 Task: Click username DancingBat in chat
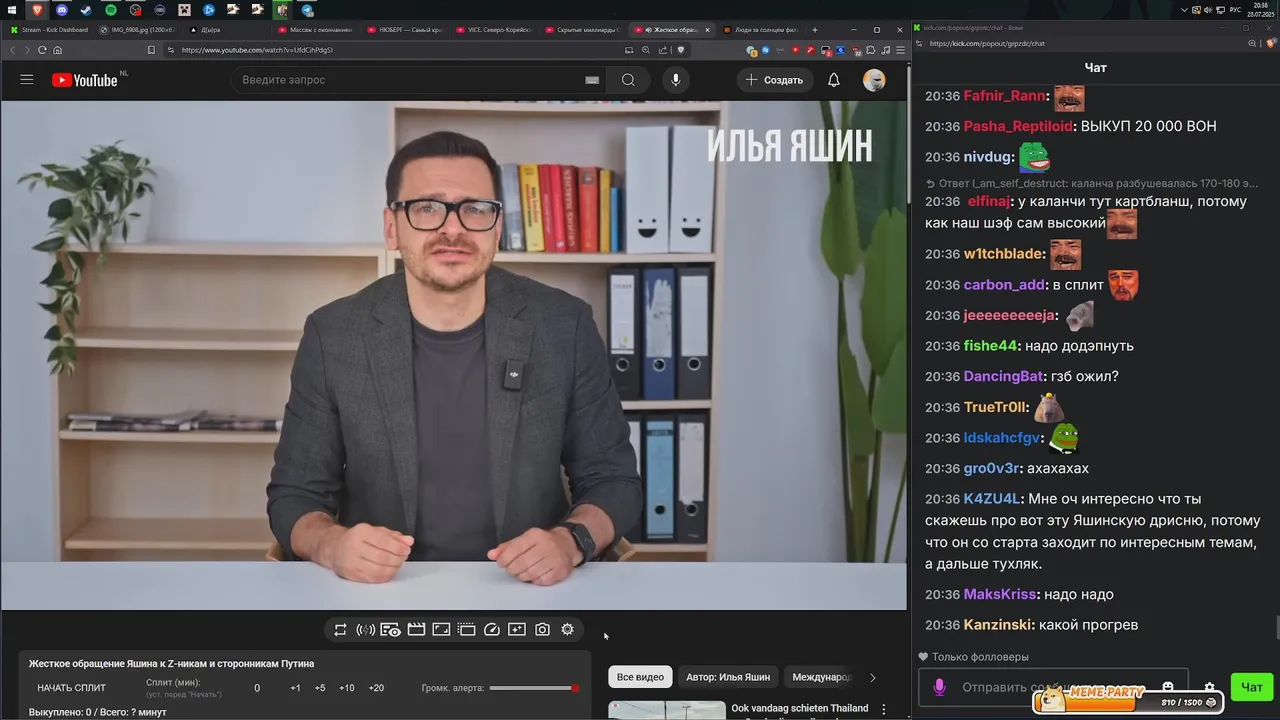(1003, 377)
